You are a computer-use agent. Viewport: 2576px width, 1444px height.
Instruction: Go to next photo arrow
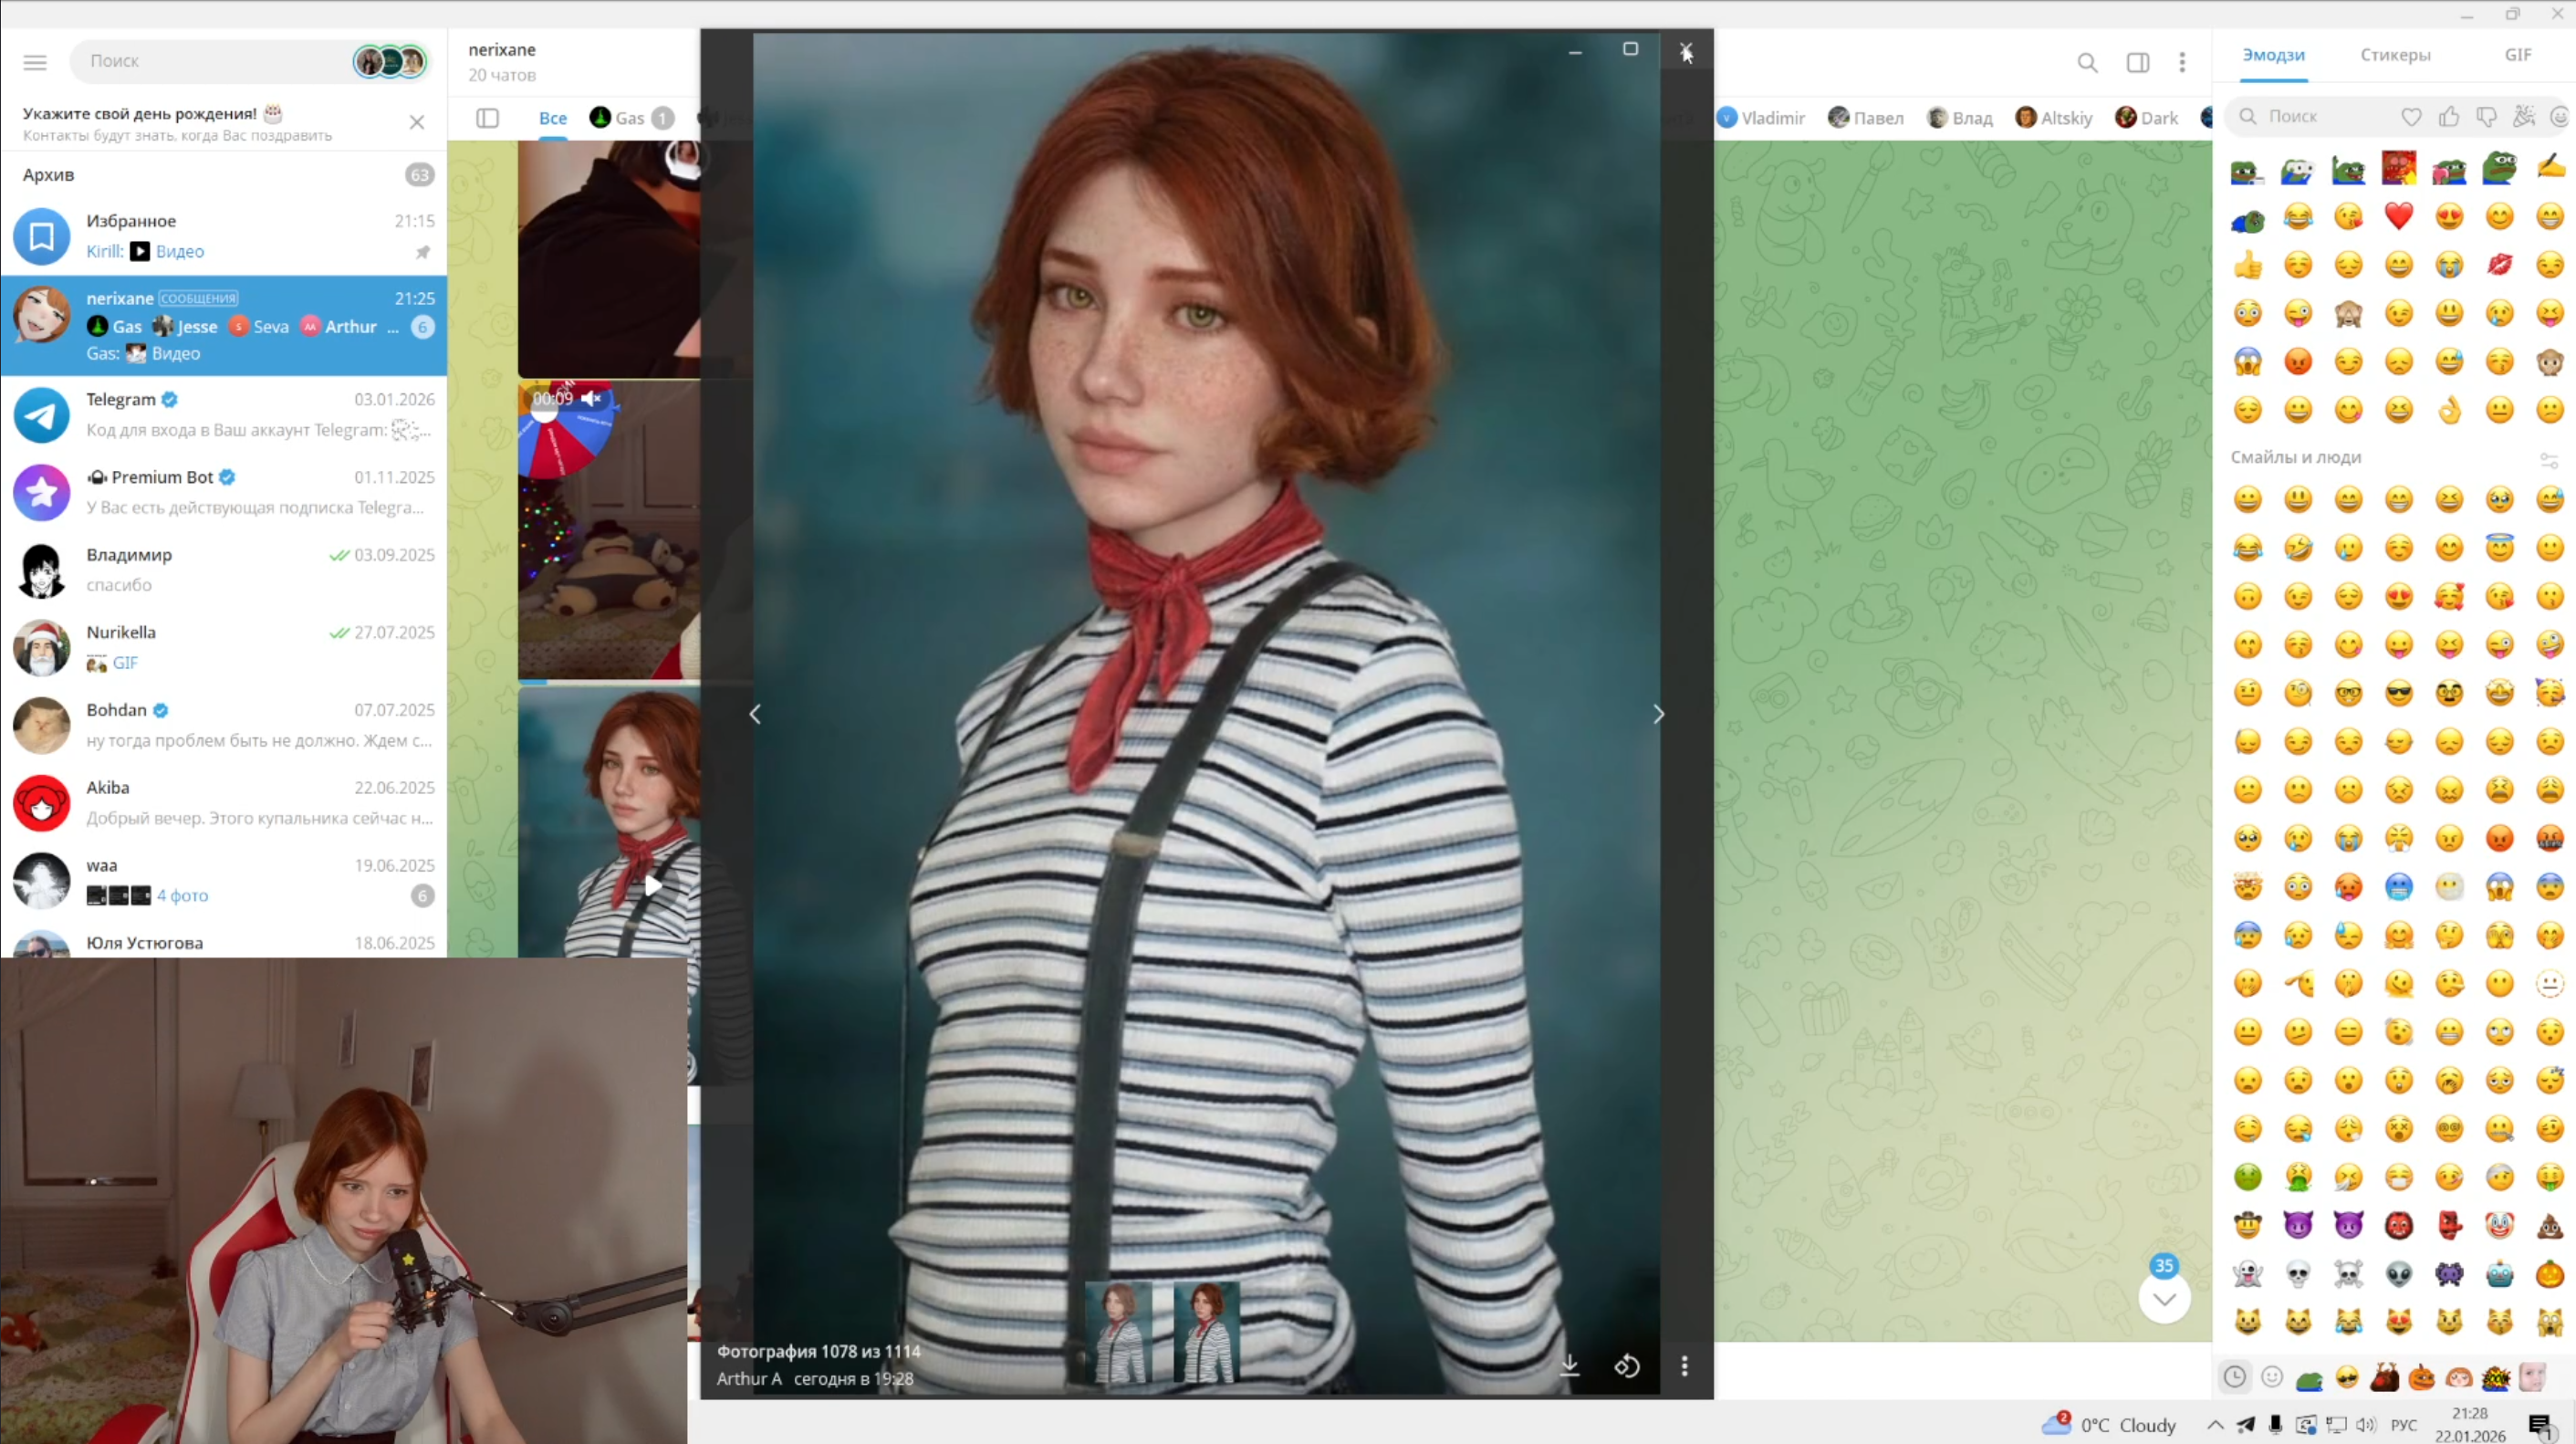pos(1658,714)
